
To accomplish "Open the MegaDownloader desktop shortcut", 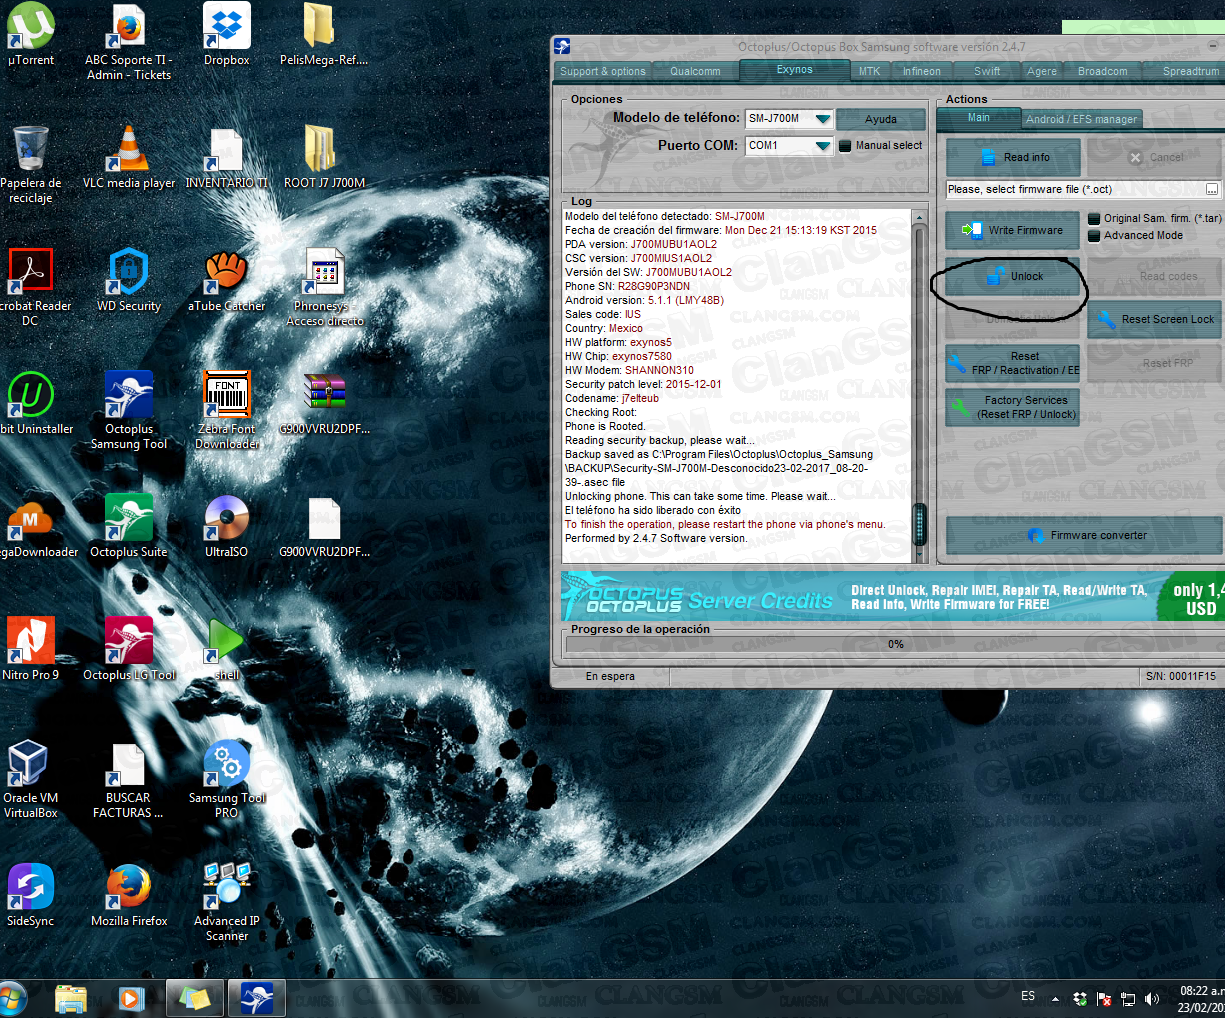I will coord(31,527).
